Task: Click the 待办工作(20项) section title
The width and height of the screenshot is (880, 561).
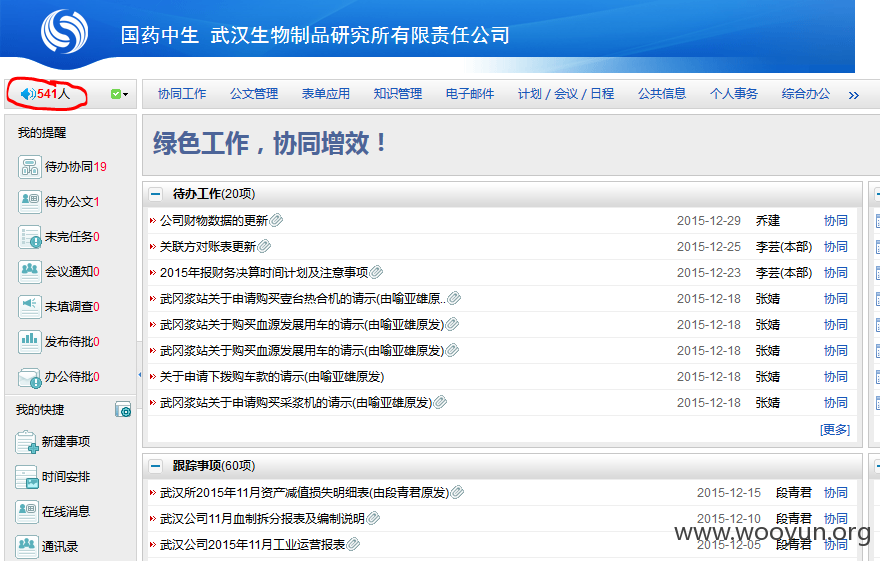Action: (214, 194)
